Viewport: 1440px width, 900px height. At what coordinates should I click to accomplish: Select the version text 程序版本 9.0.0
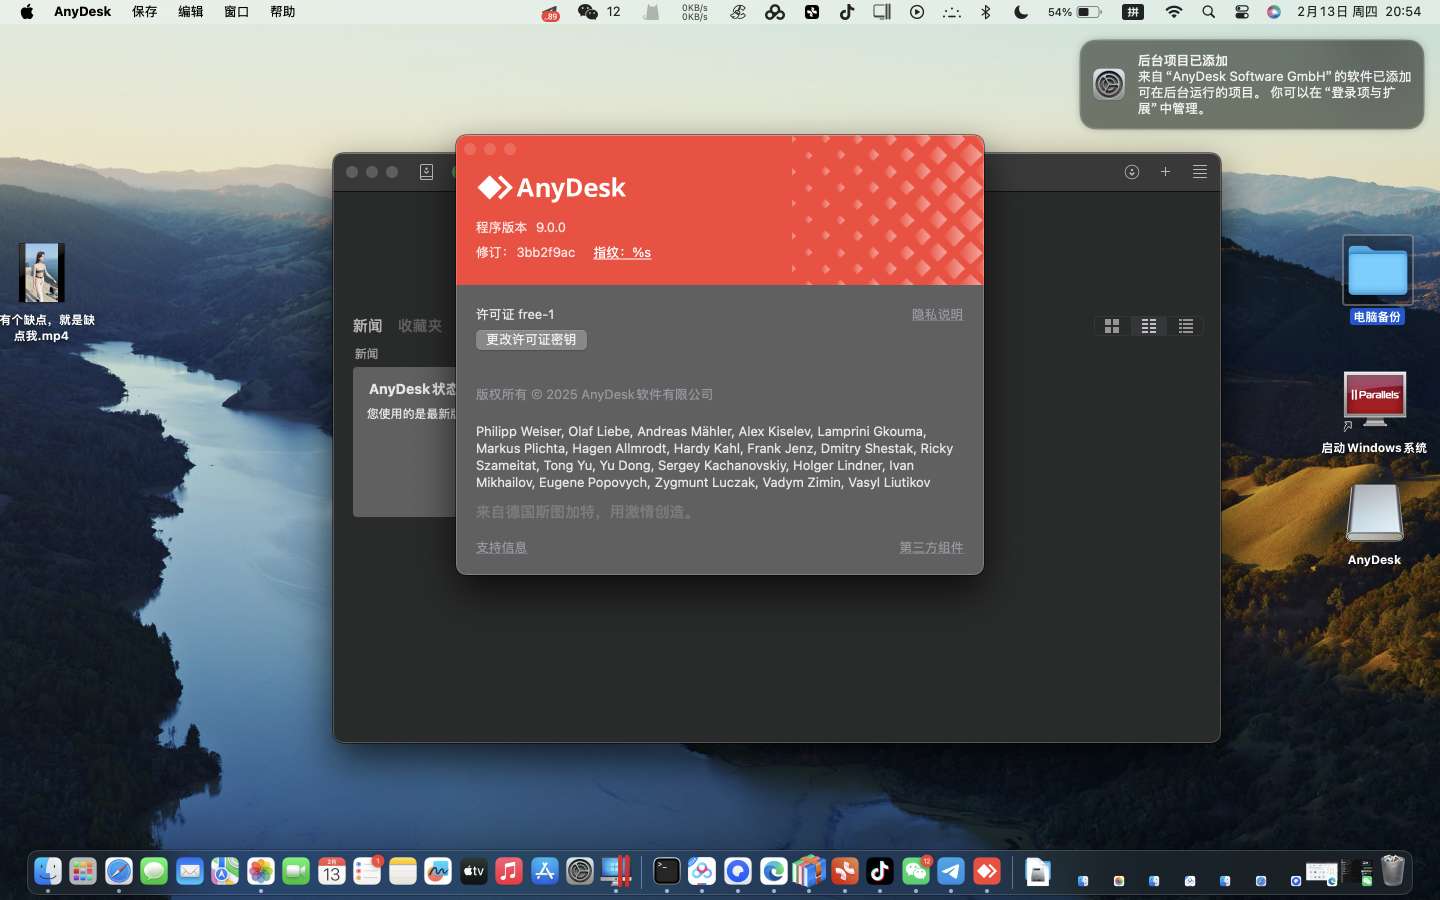(x=521, y=227)
